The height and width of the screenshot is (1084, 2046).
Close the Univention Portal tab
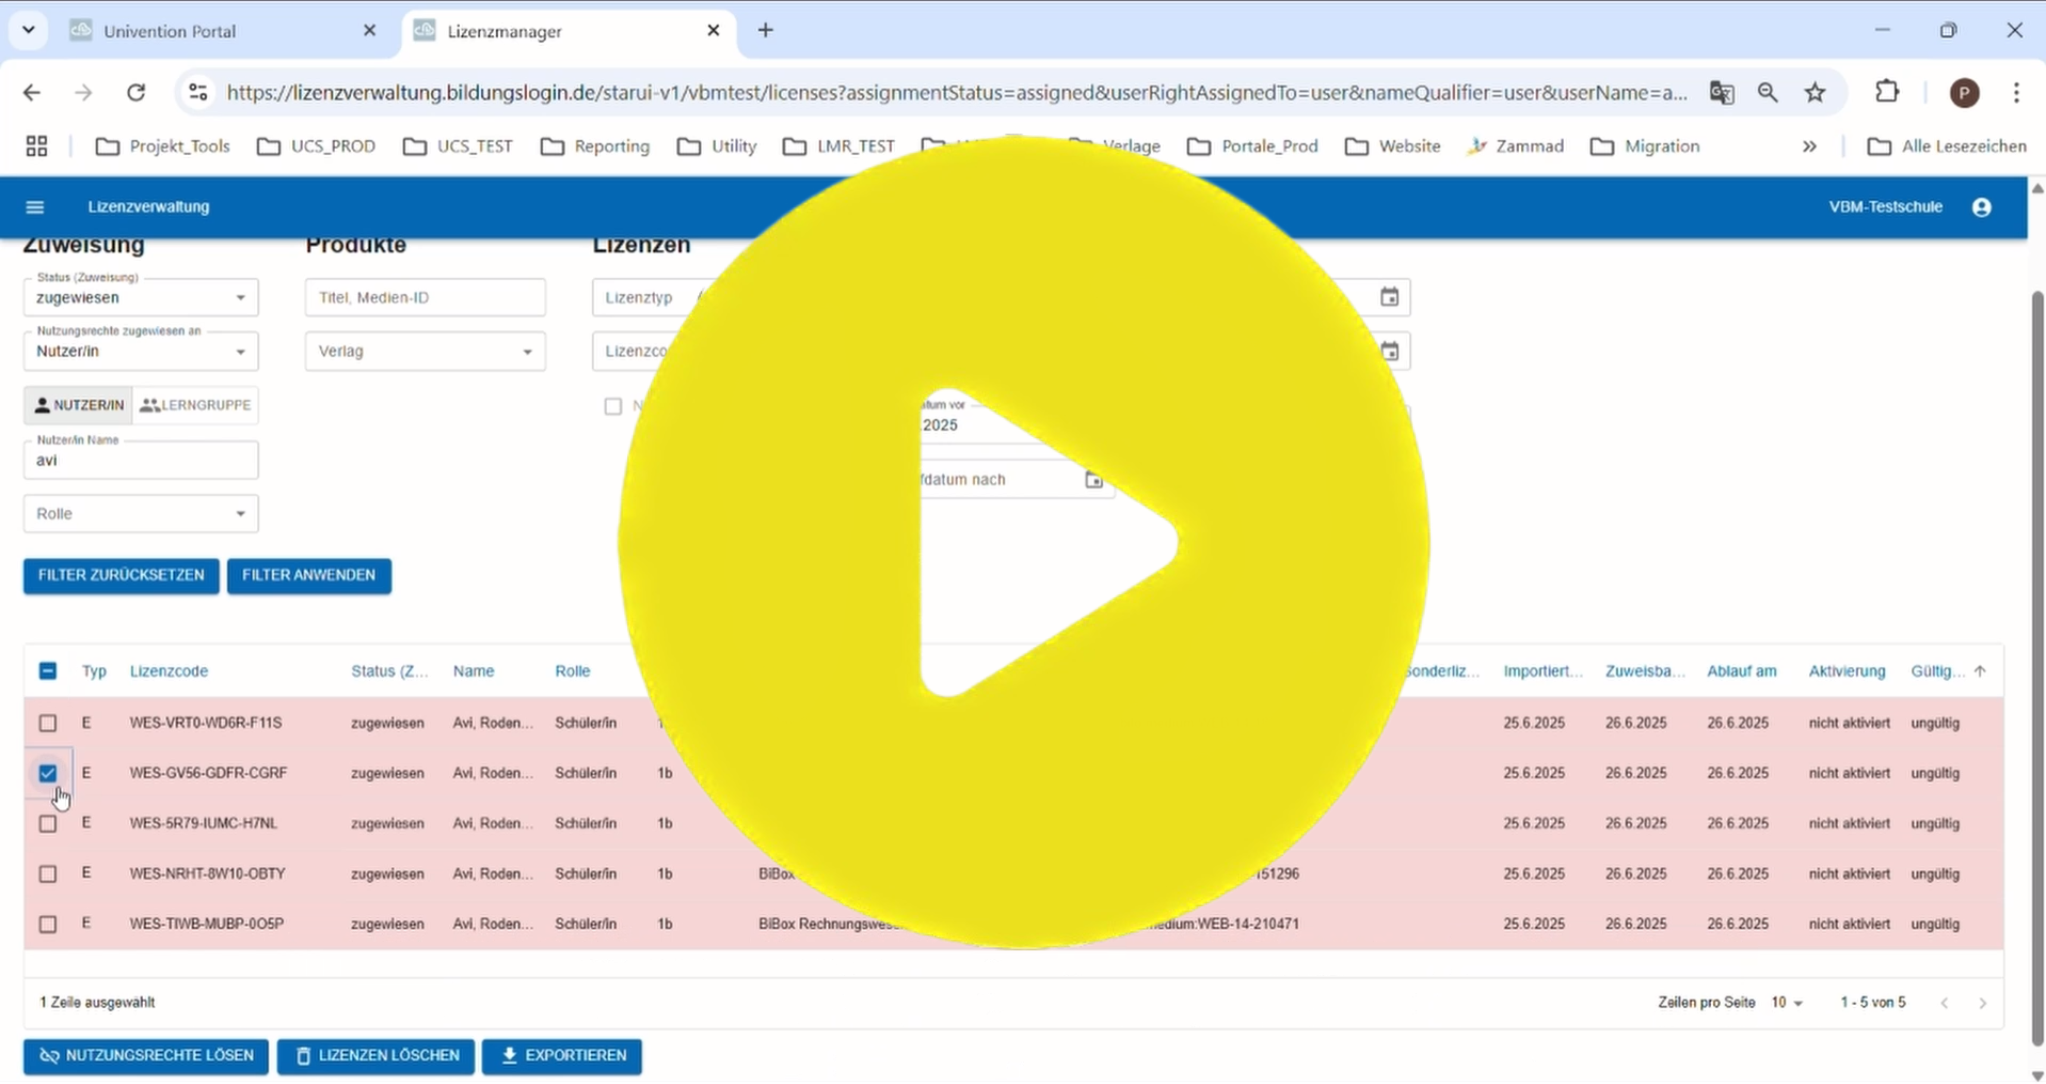(369, 31)
